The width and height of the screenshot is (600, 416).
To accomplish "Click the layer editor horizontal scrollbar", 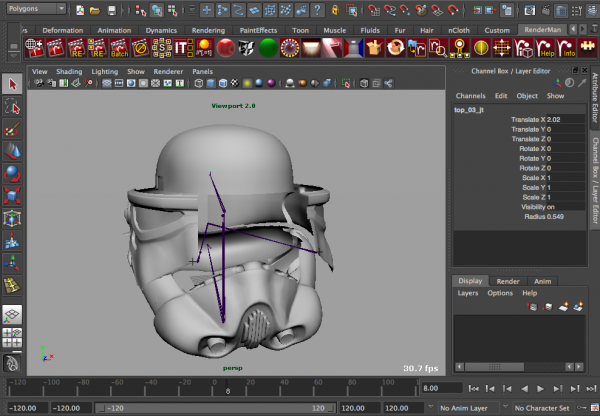I will point(494,367).
